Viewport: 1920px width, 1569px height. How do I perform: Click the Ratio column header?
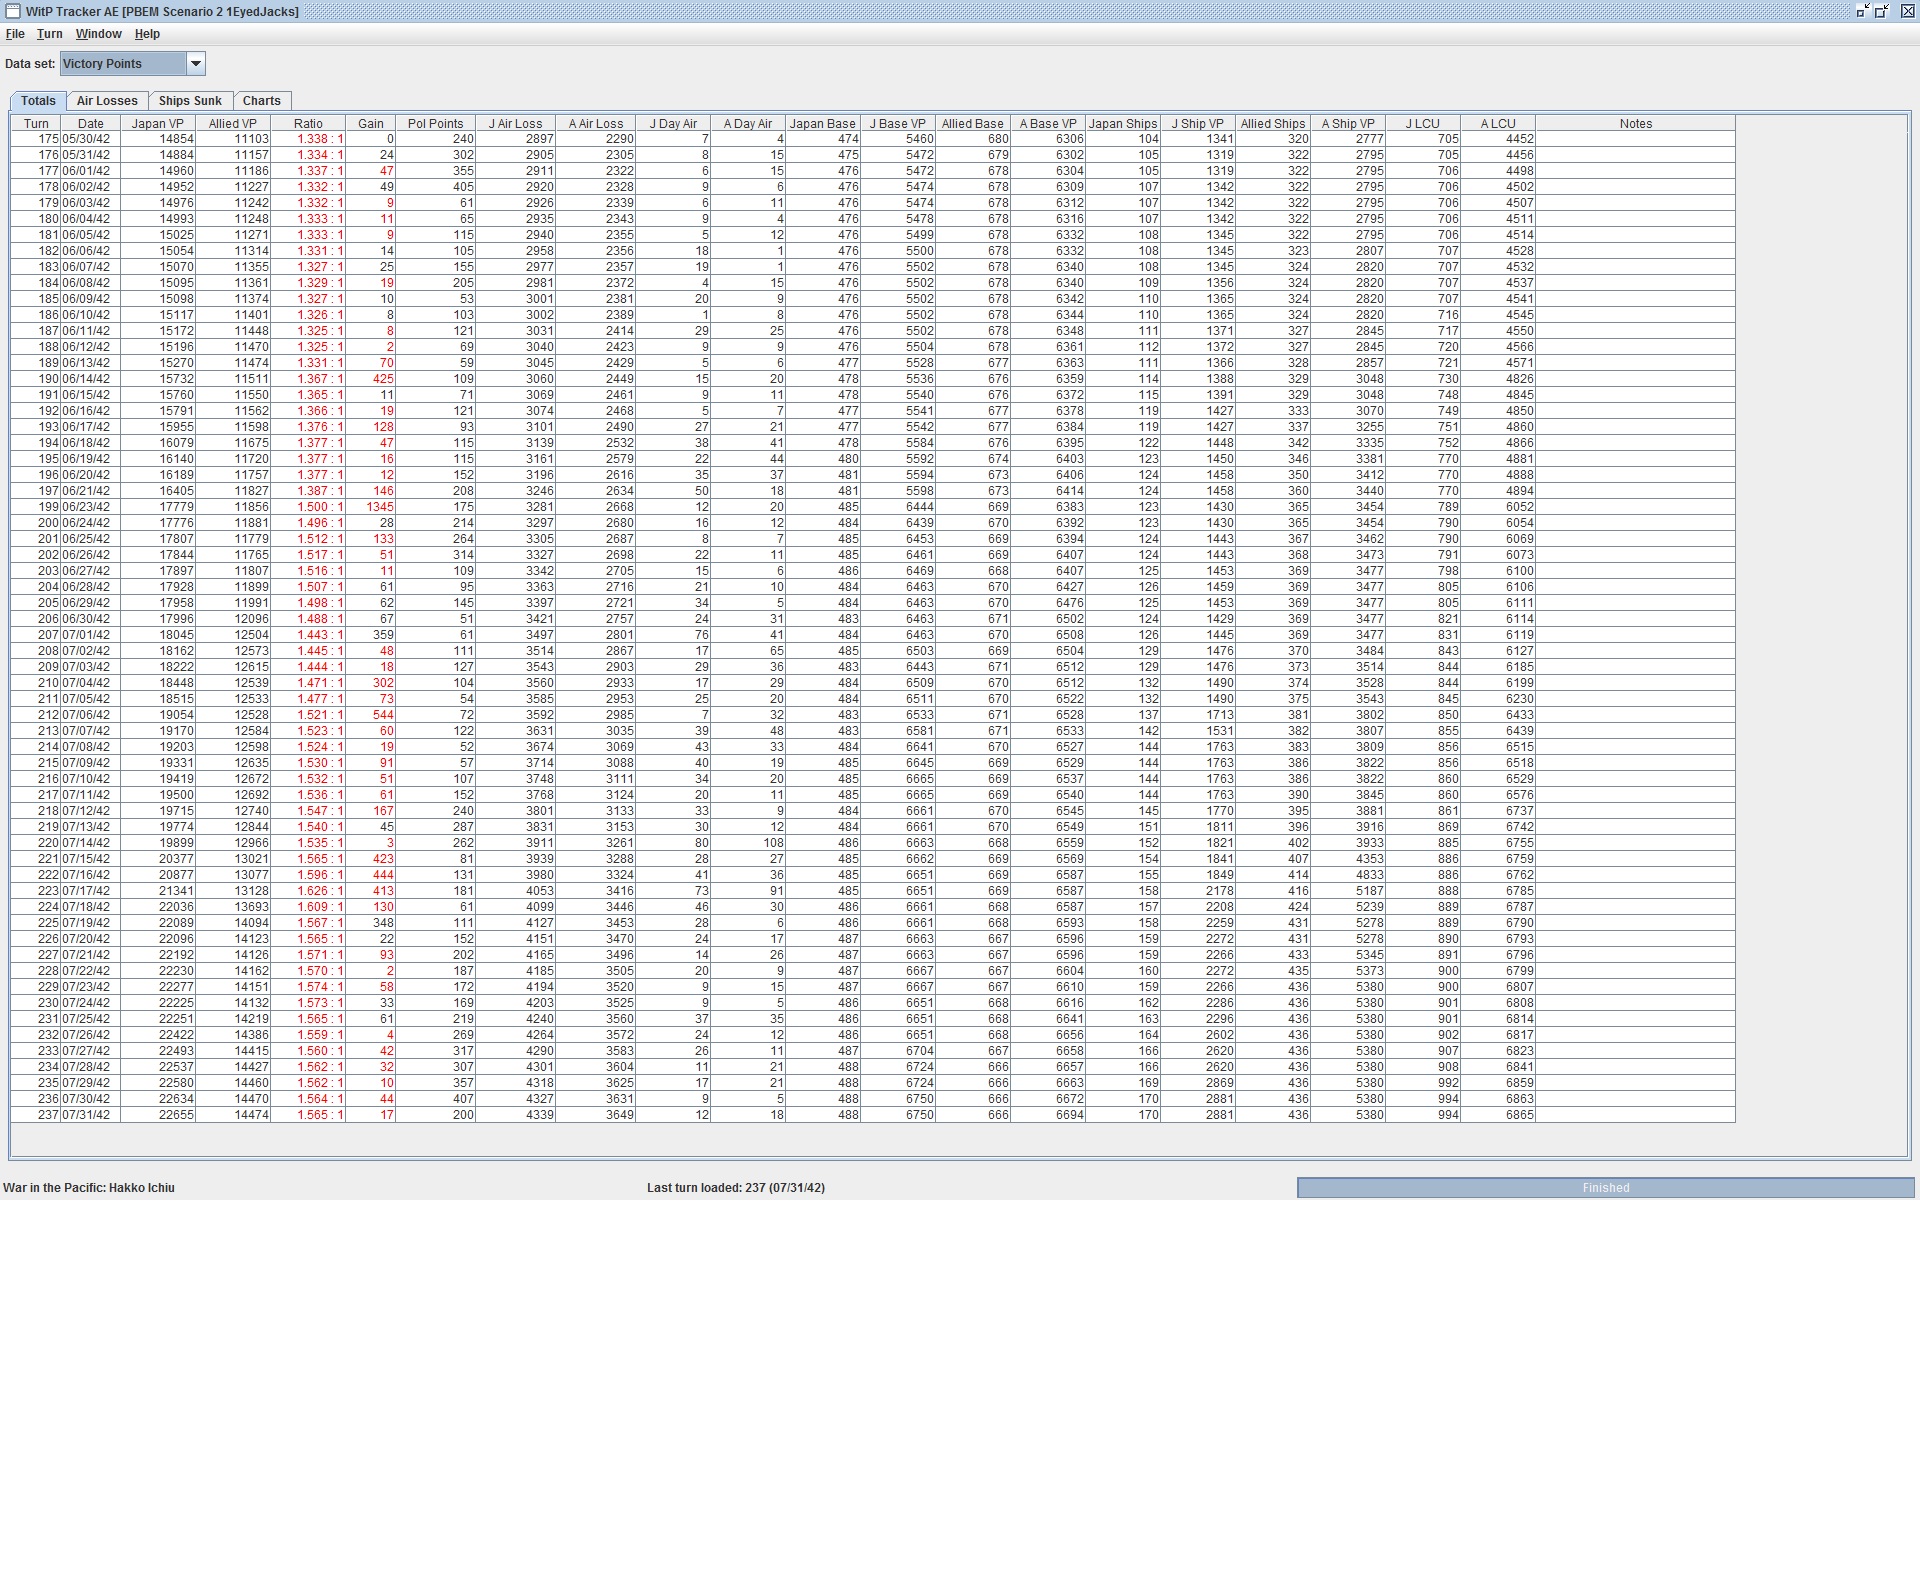[308, 124]
